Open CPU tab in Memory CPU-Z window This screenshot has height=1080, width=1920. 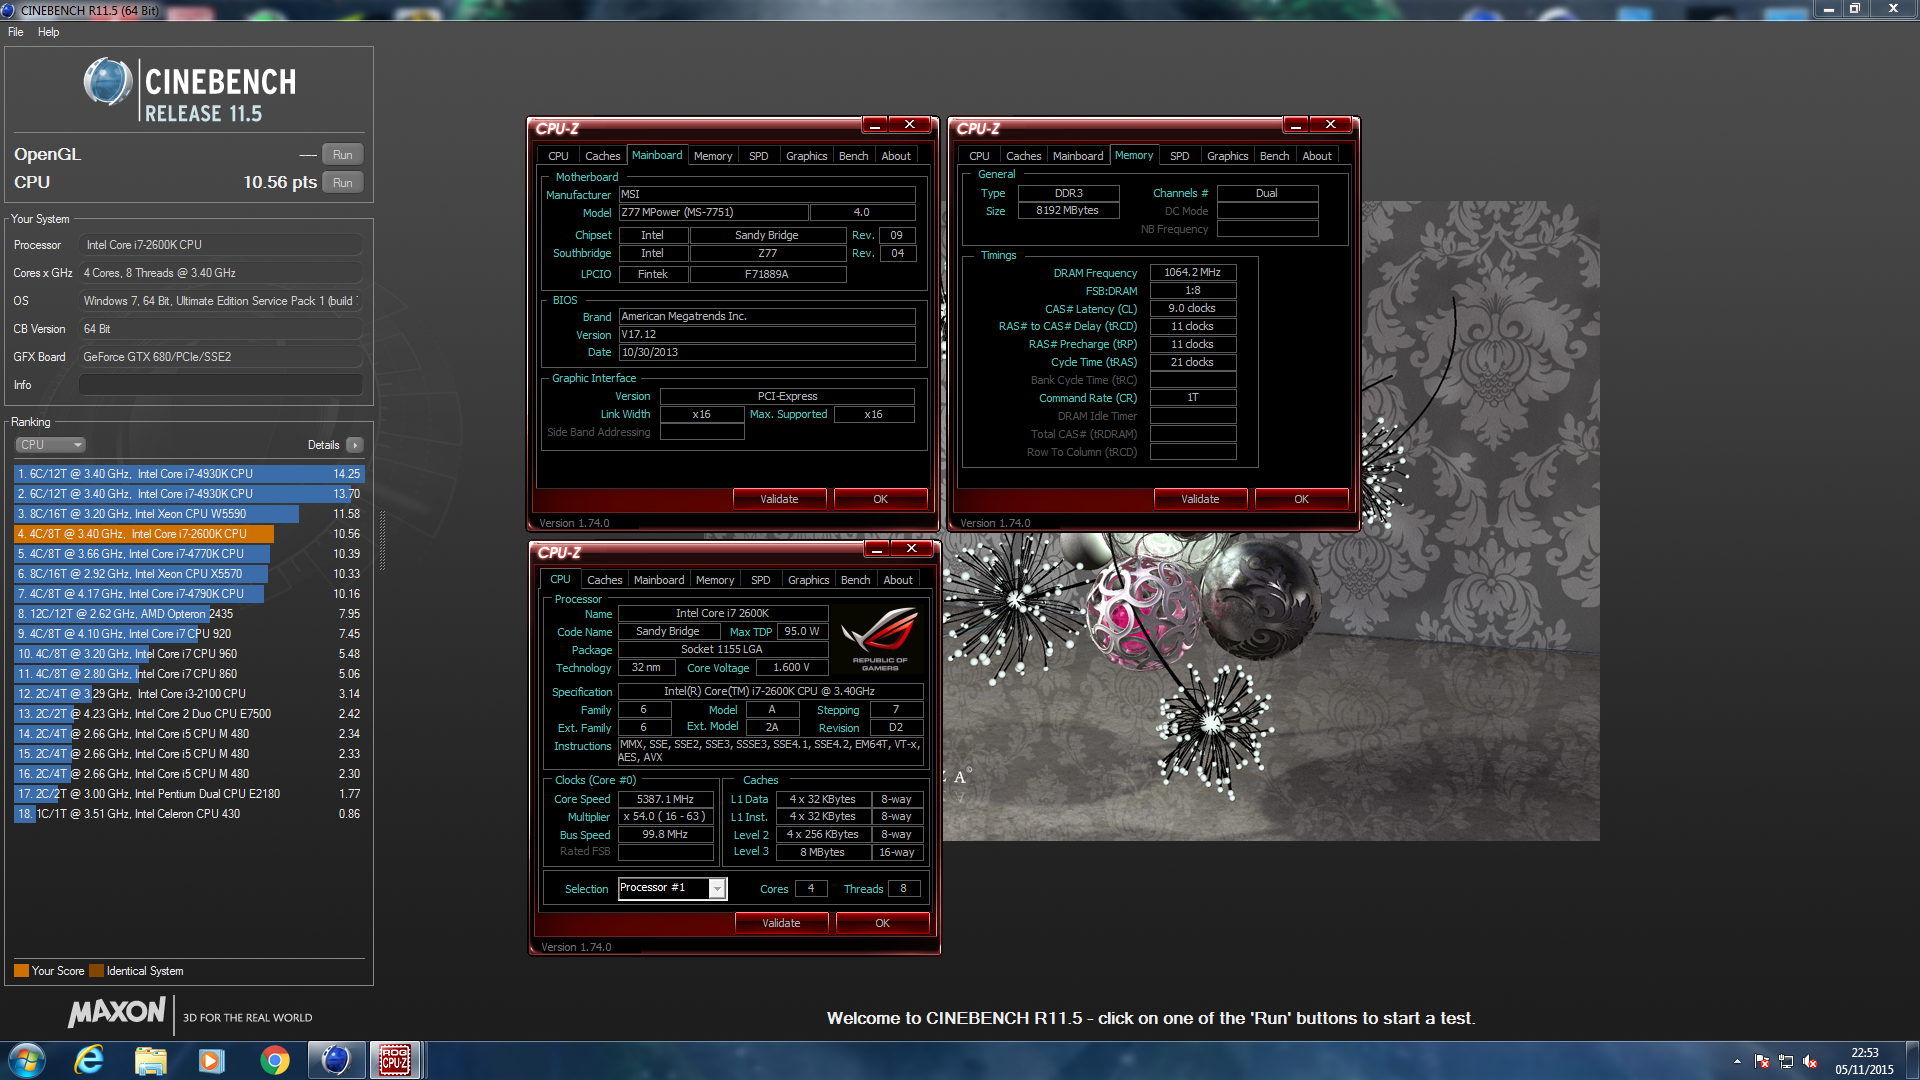tap(979, 156)
